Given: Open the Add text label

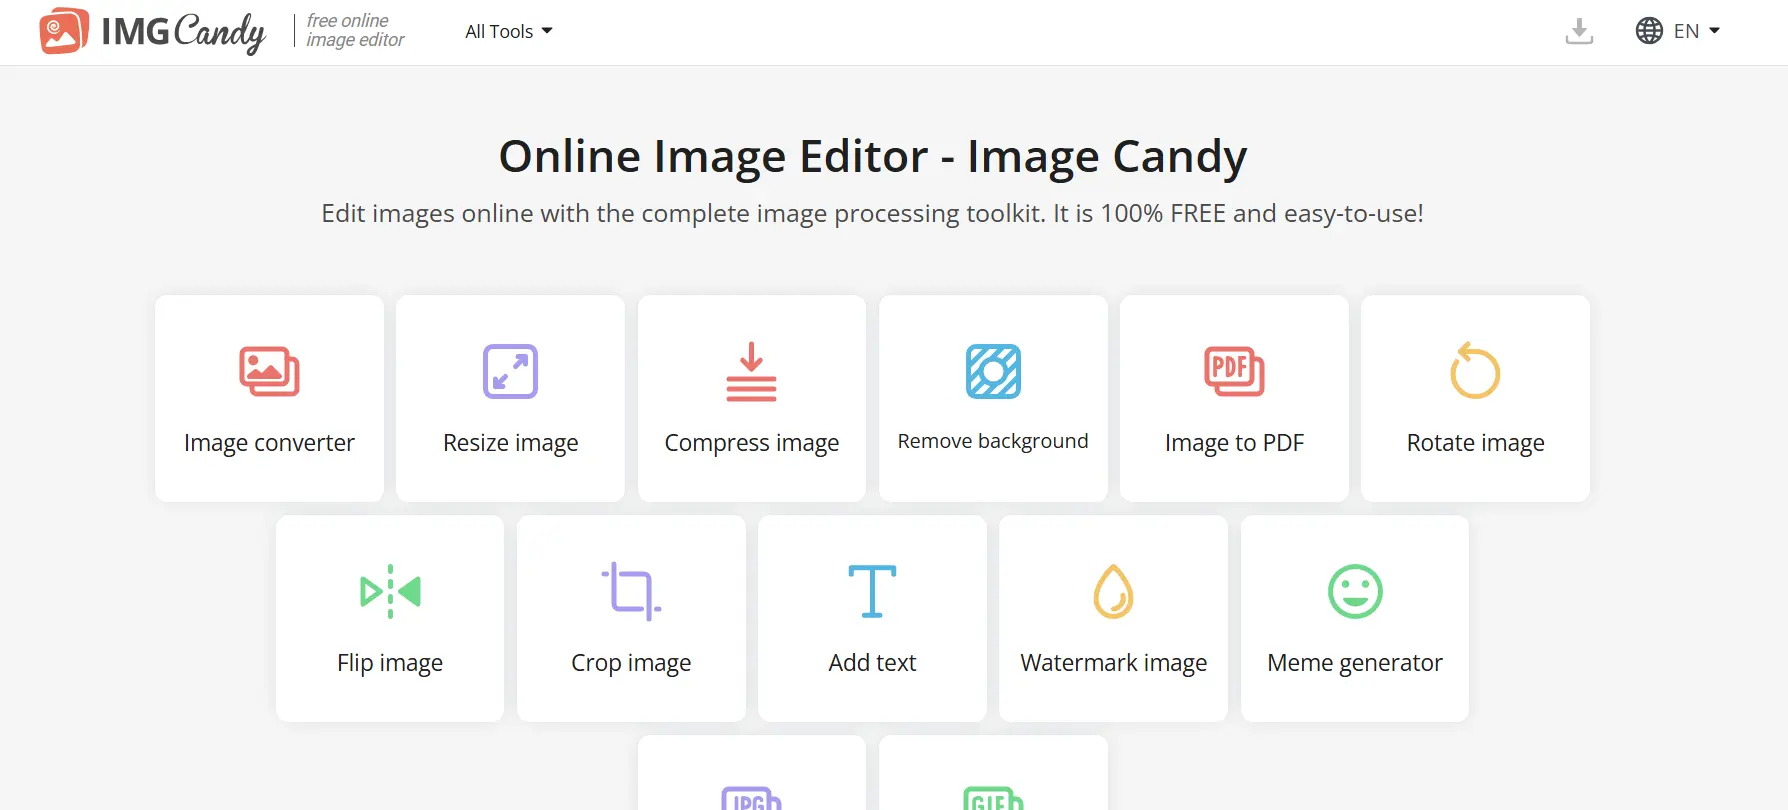Looking at the screenshot, I should 872,663.
